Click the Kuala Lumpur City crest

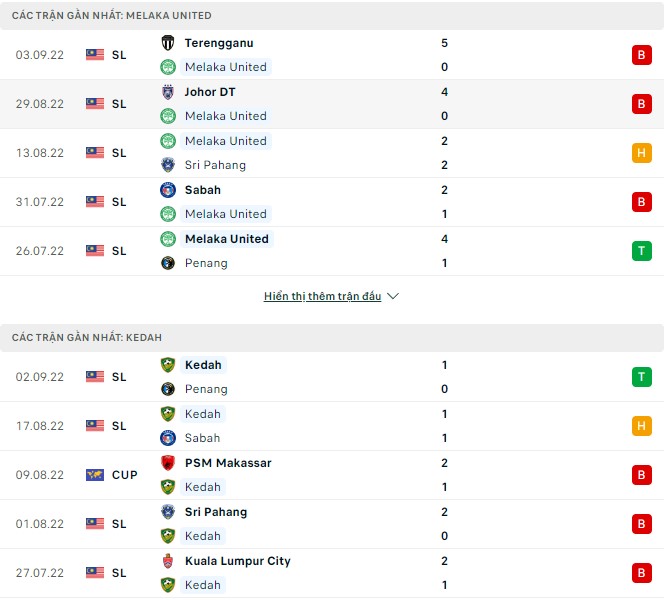click(168, 561)
